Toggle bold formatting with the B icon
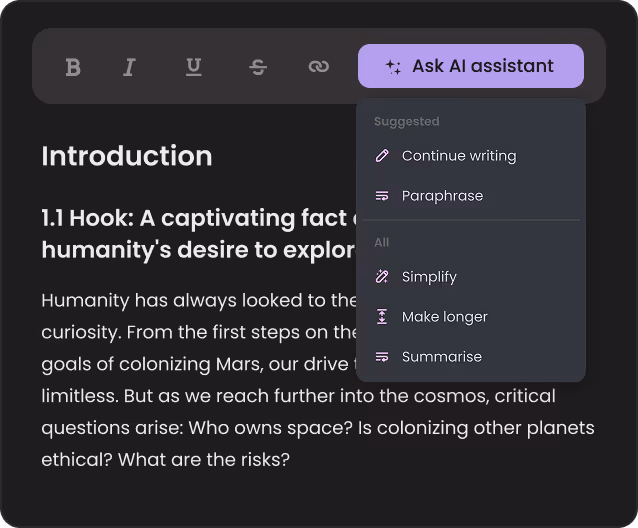This screenshot has height=528, width=638. pos(73,67)
